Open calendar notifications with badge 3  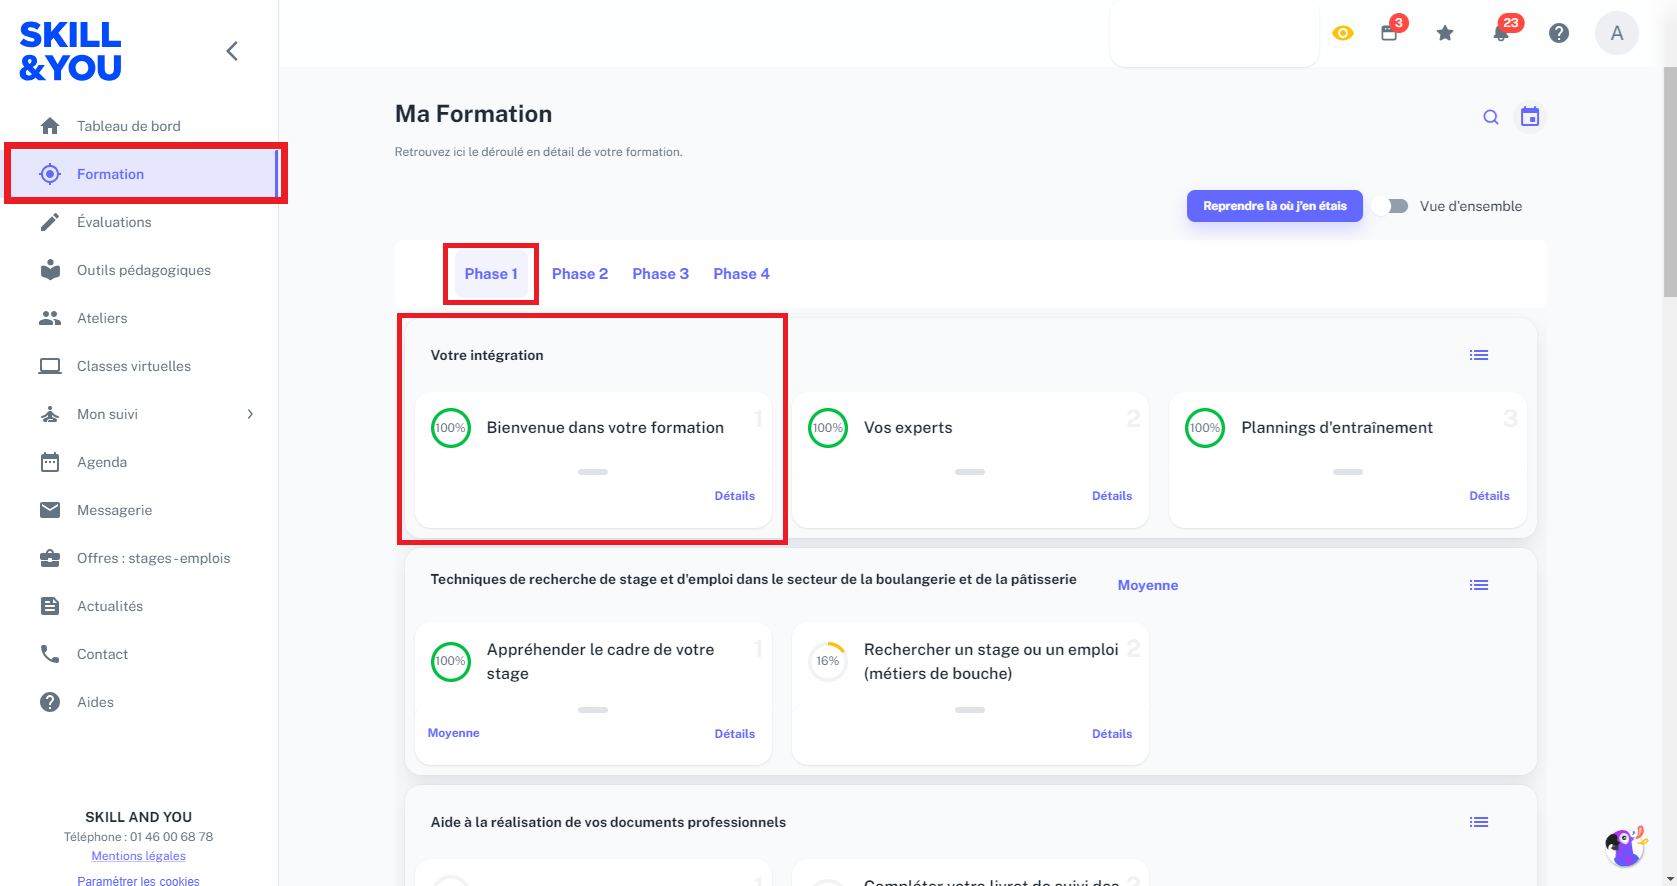click(1392, 31)
